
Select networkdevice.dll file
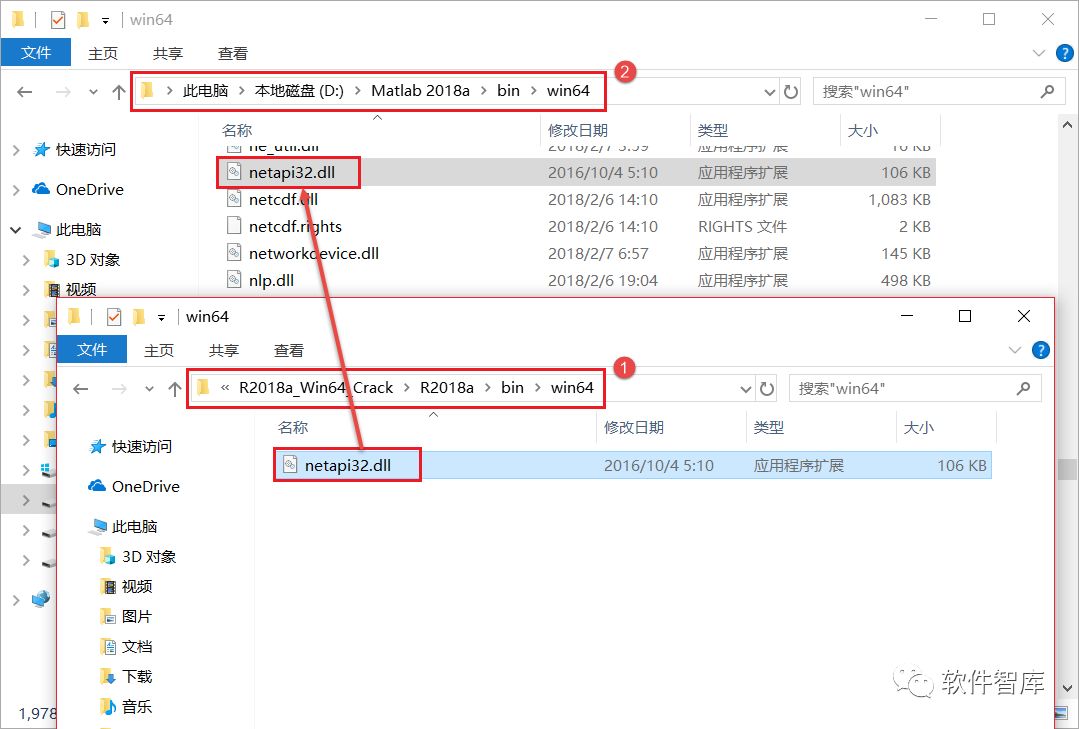(x=314, y=253)
